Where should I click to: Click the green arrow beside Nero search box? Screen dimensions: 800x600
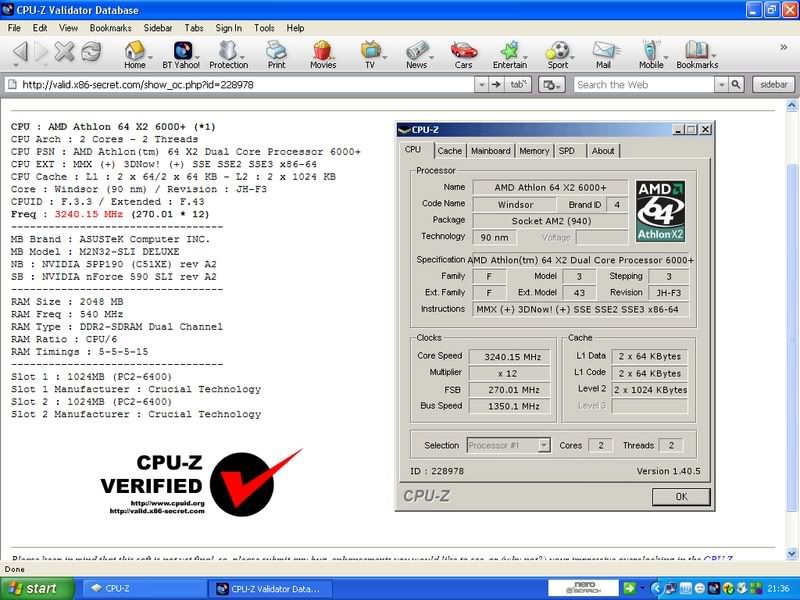tap(629, 588)
